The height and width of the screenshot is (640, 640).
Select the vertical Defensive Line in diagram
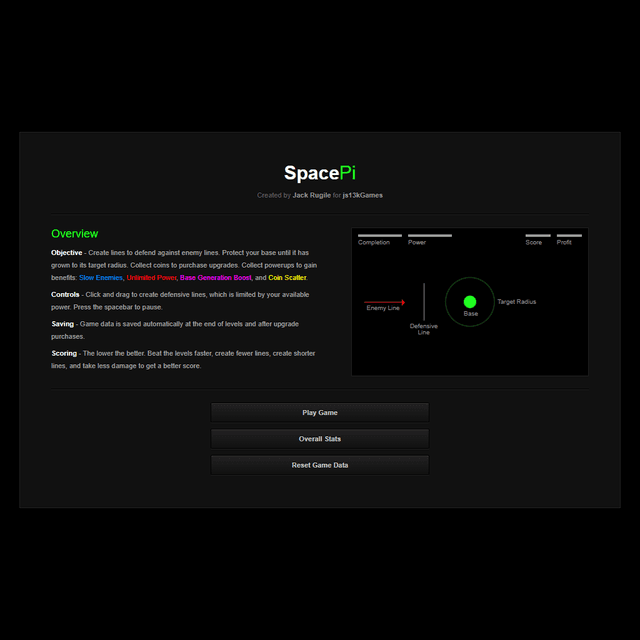pos(424,301)
